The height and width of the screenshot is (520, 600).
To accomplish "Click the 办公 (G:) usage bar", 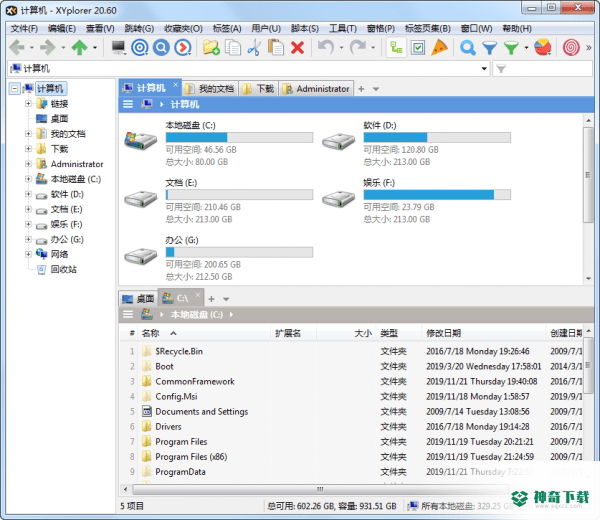I will (239, 252).
